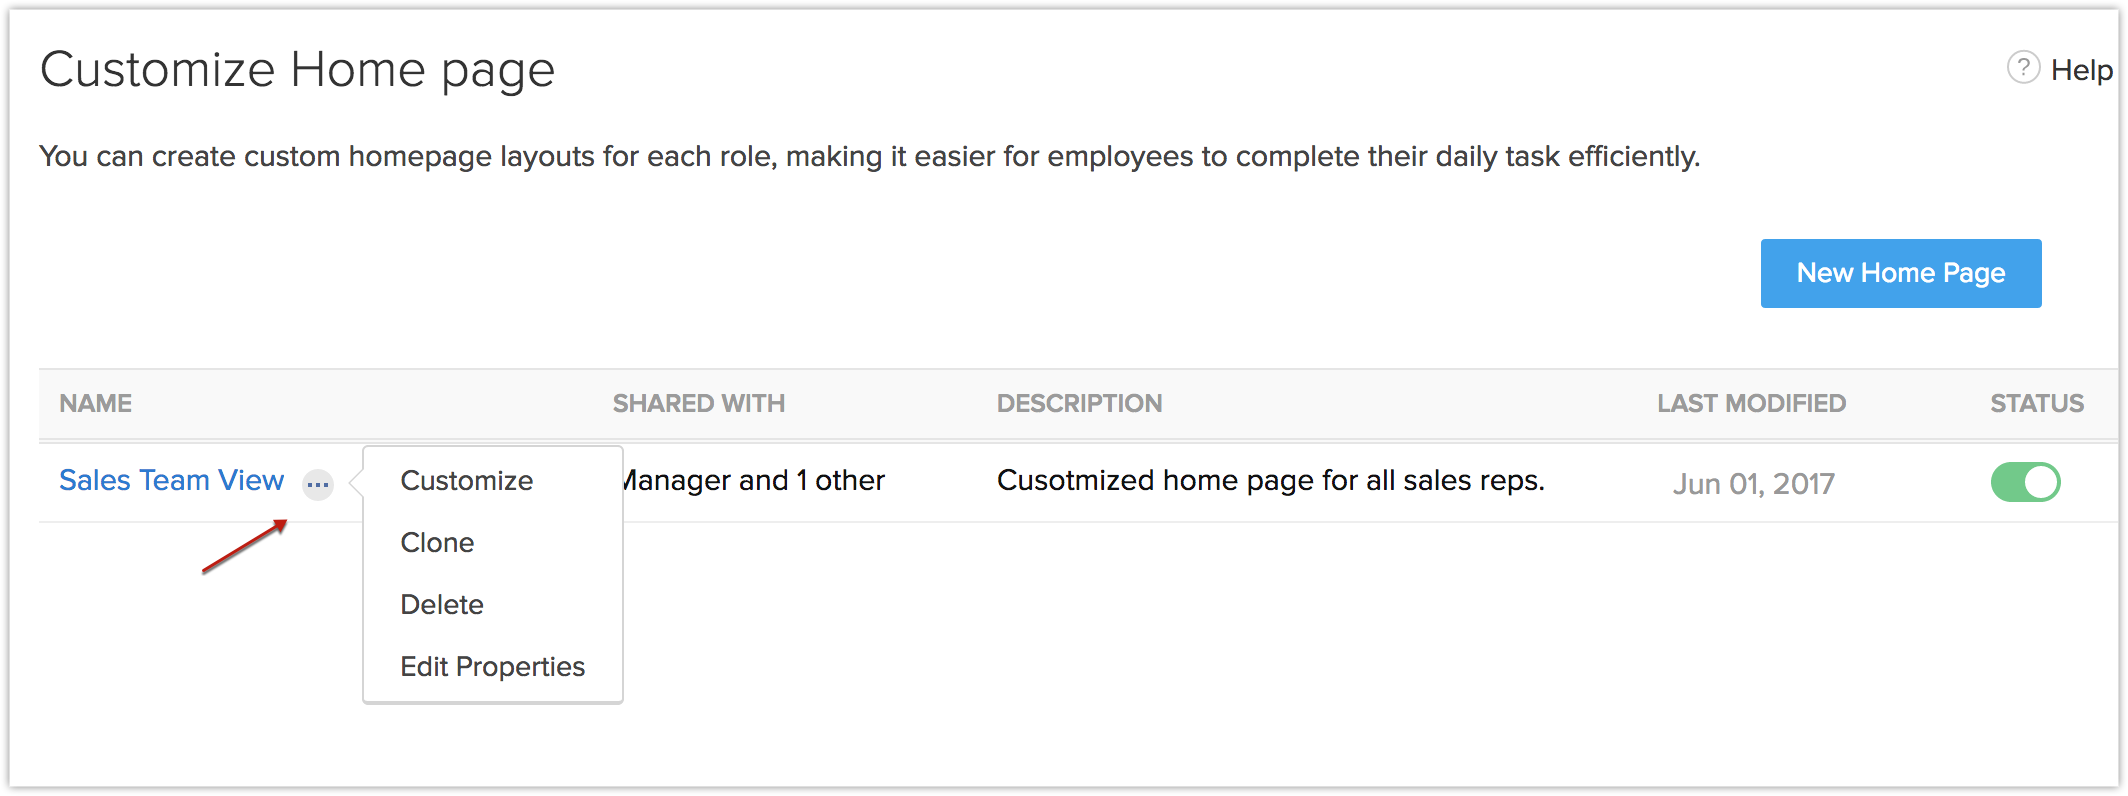2128x796 pixels.
Task: Open Edit Properties from the menu
Action: [x=492, y=667]
